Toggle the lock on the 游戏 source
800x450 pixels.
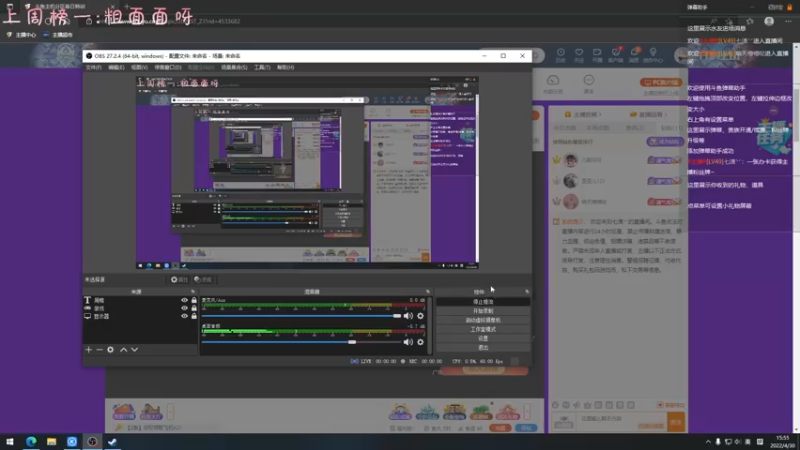tap(194, 308)
